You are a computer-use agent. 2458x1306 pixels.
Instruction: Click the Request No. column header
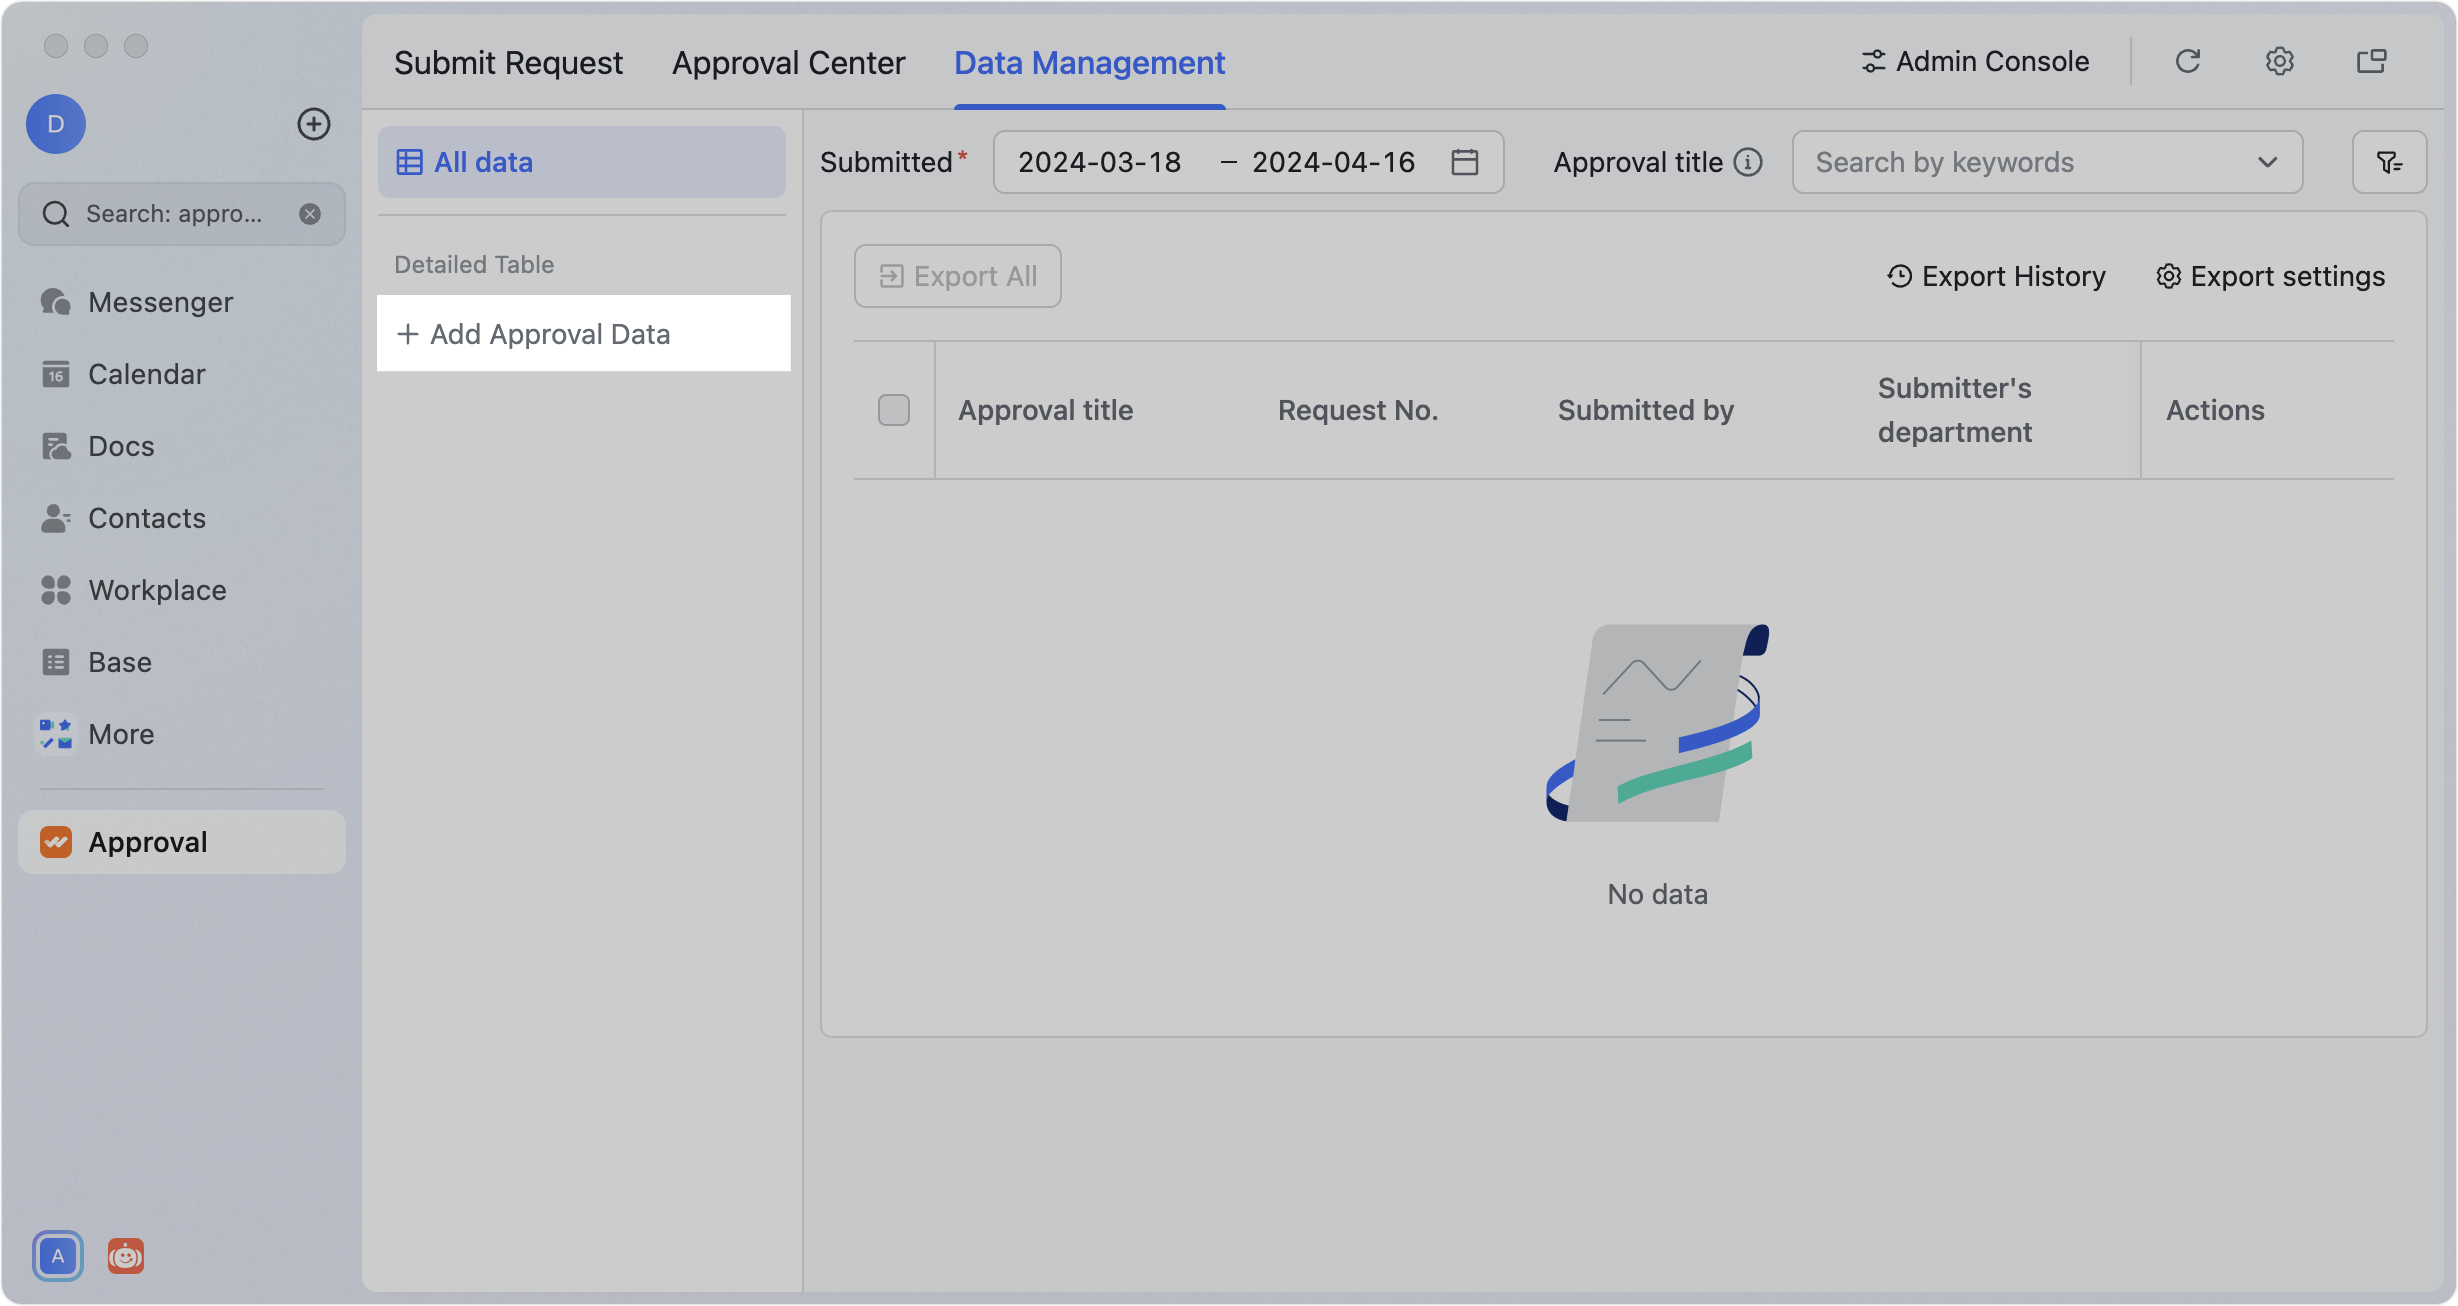point(1358,410)
